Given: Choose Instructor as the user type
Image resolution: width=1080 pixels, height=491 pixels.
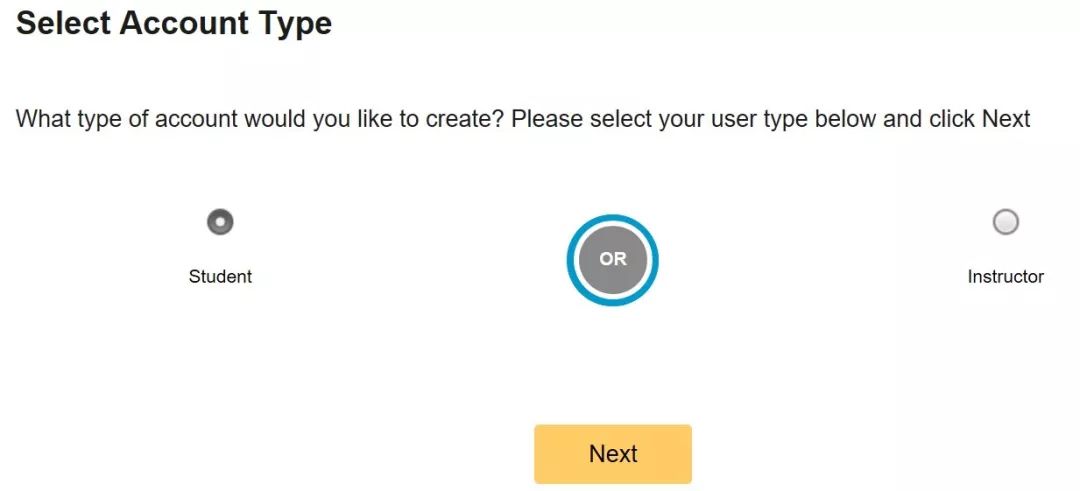Looking at the screenshot, I should click(1006, 222).
